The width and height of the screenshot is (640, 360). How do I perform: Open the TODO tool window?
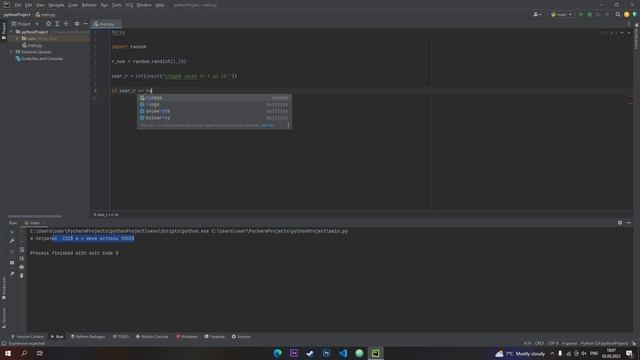[121, 337]
